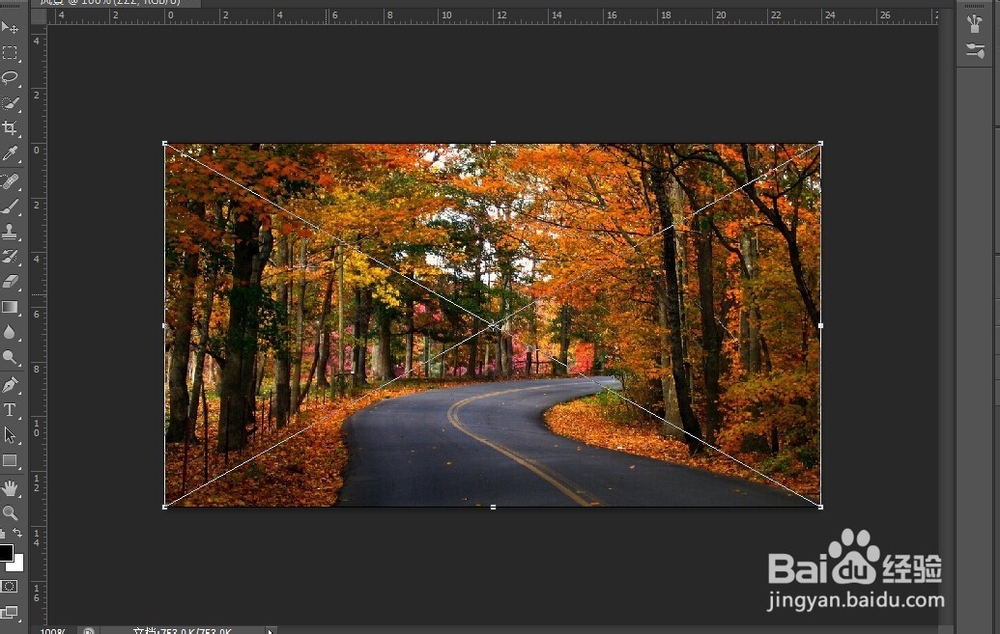
Task: Swap foreground and background colors
Action: [x=18, y=533]
